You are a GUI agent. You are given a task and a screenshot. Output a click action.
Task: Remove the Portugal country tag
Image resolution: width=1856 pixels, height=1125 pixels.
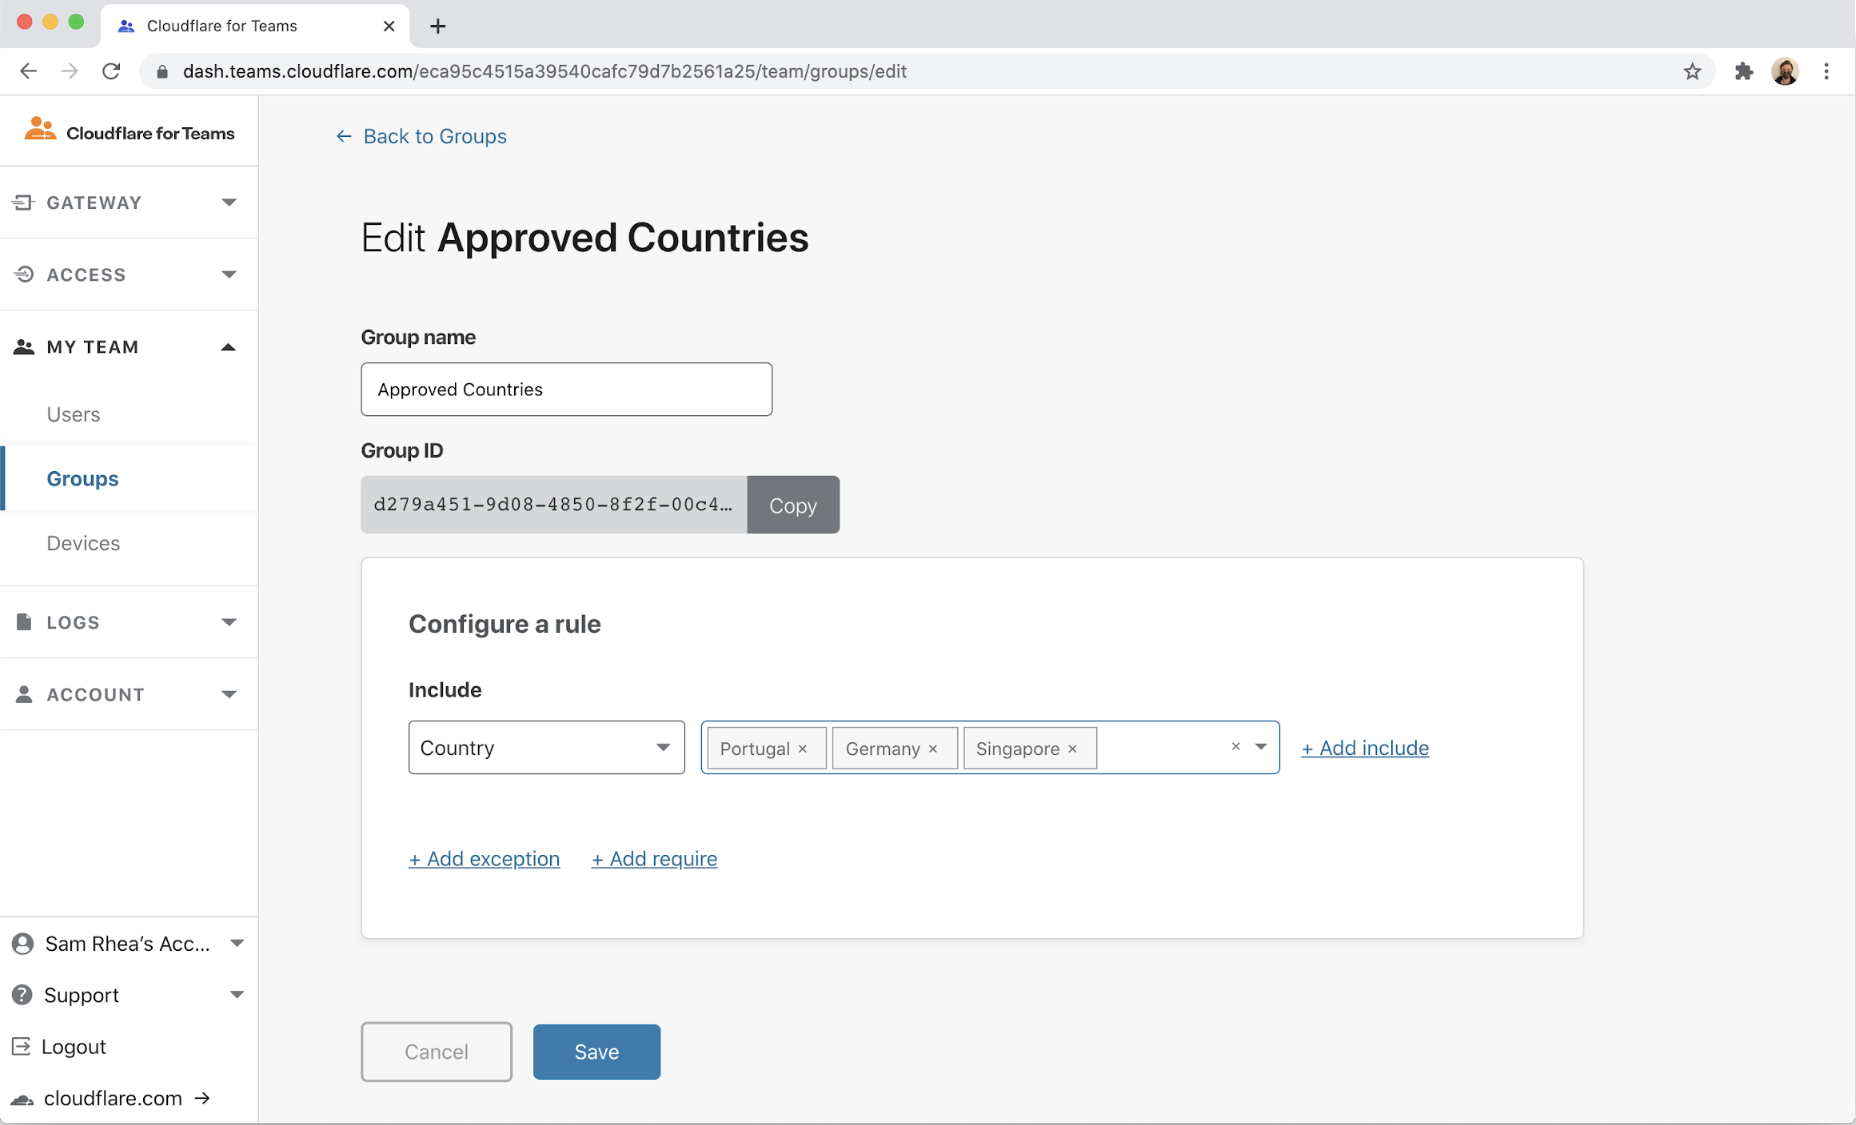[x=802, y=749]
